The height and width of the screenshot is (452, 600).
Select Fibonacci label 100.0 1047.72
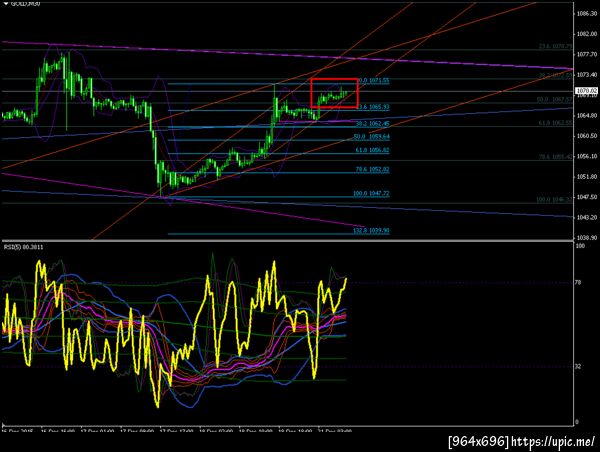(371, 193)
